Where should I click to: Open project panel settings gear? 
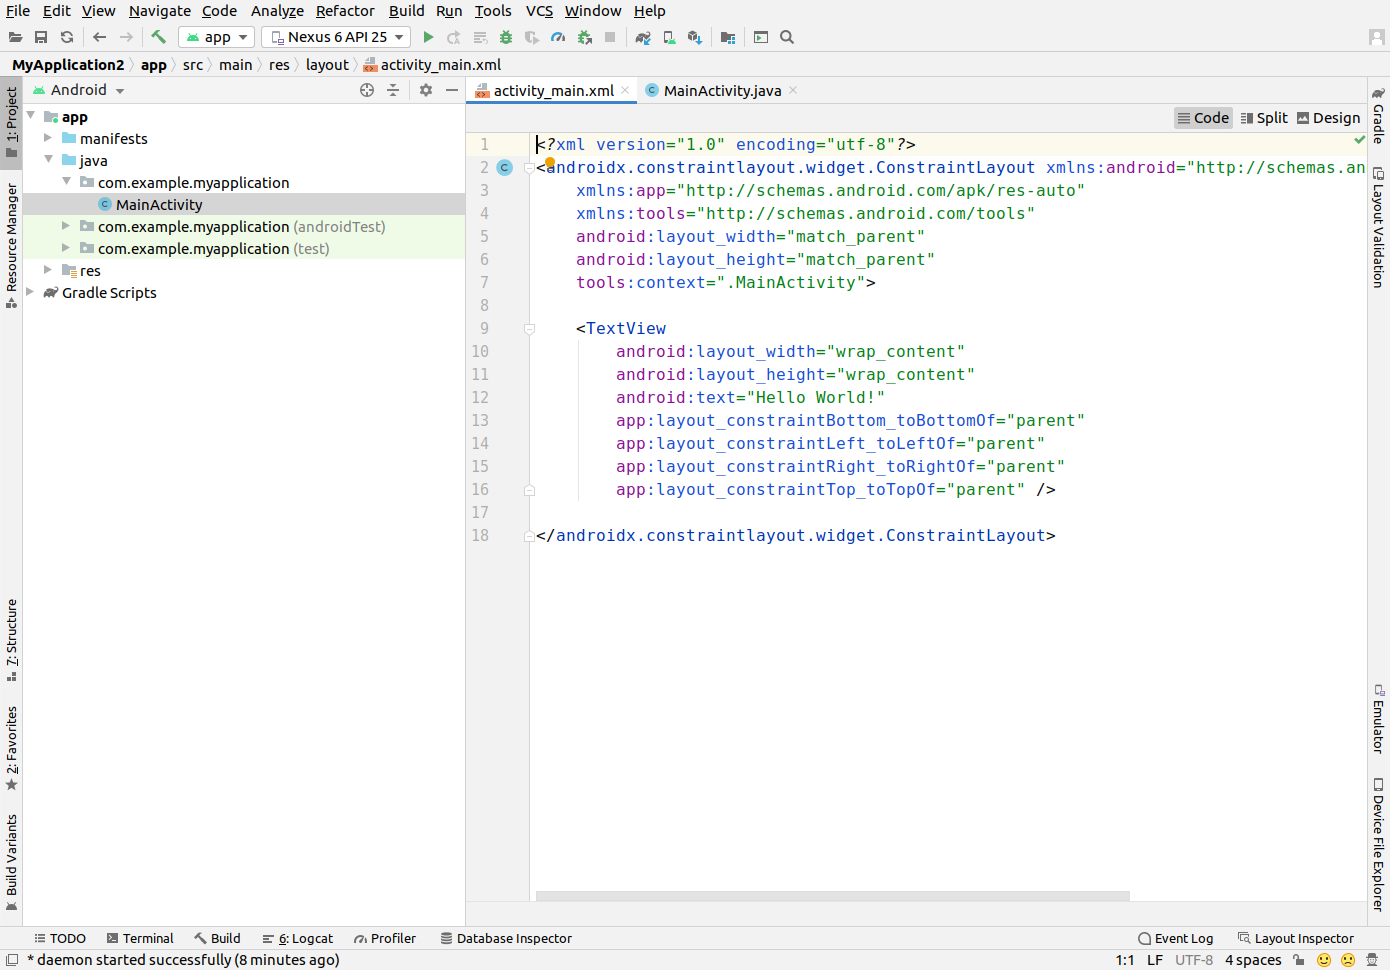coord(426,90)
